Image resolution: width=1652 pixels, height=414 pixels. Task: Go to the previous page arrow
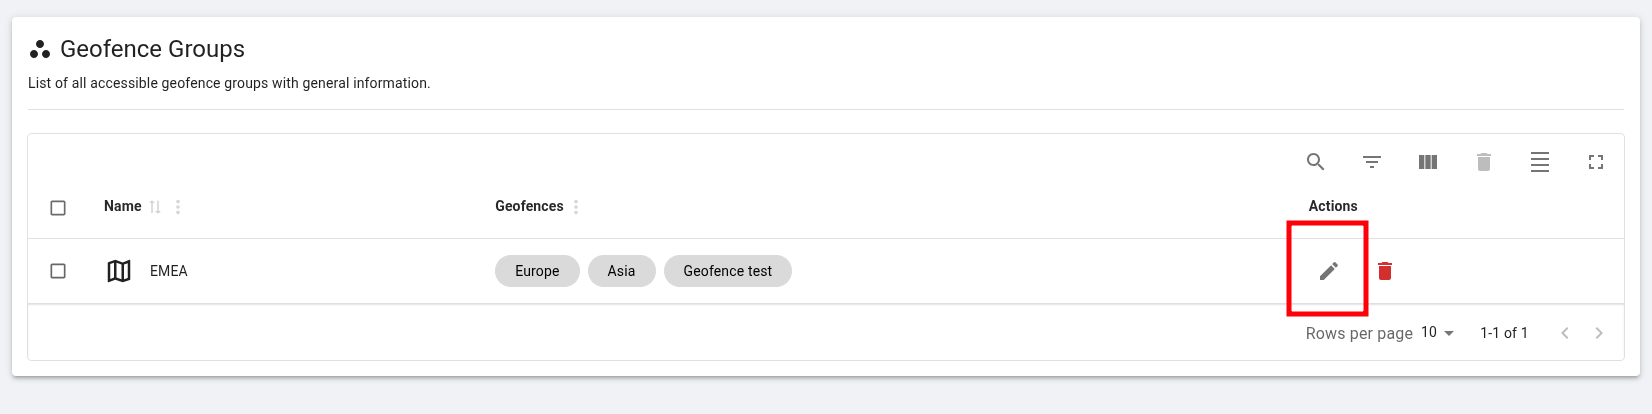point(1565,333)
